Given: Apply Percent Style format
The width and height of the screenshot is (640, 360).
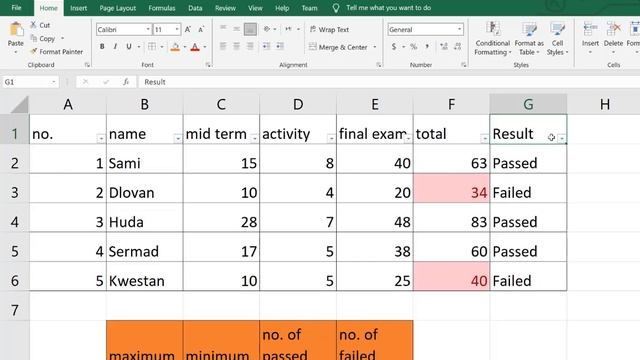Looking at the screenshot, I should tap(414, 47).
